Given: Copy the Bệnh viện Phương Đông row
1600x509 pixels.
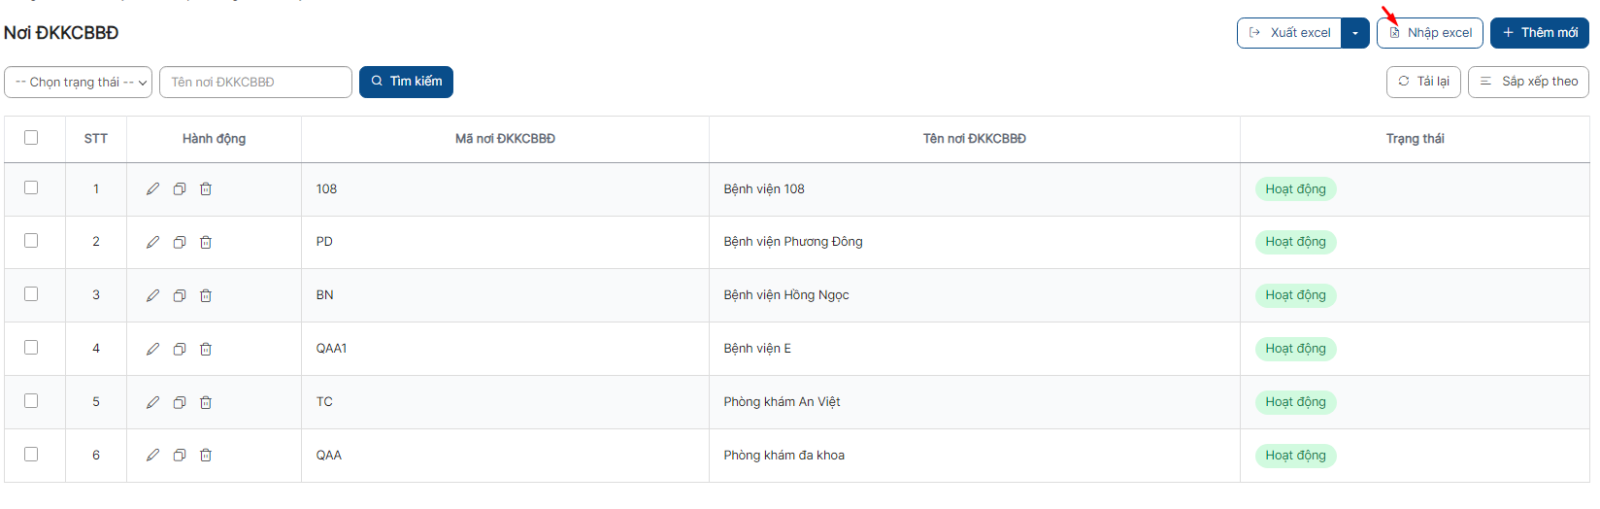Looking at the screenshot, I should (x=179, y=242).
